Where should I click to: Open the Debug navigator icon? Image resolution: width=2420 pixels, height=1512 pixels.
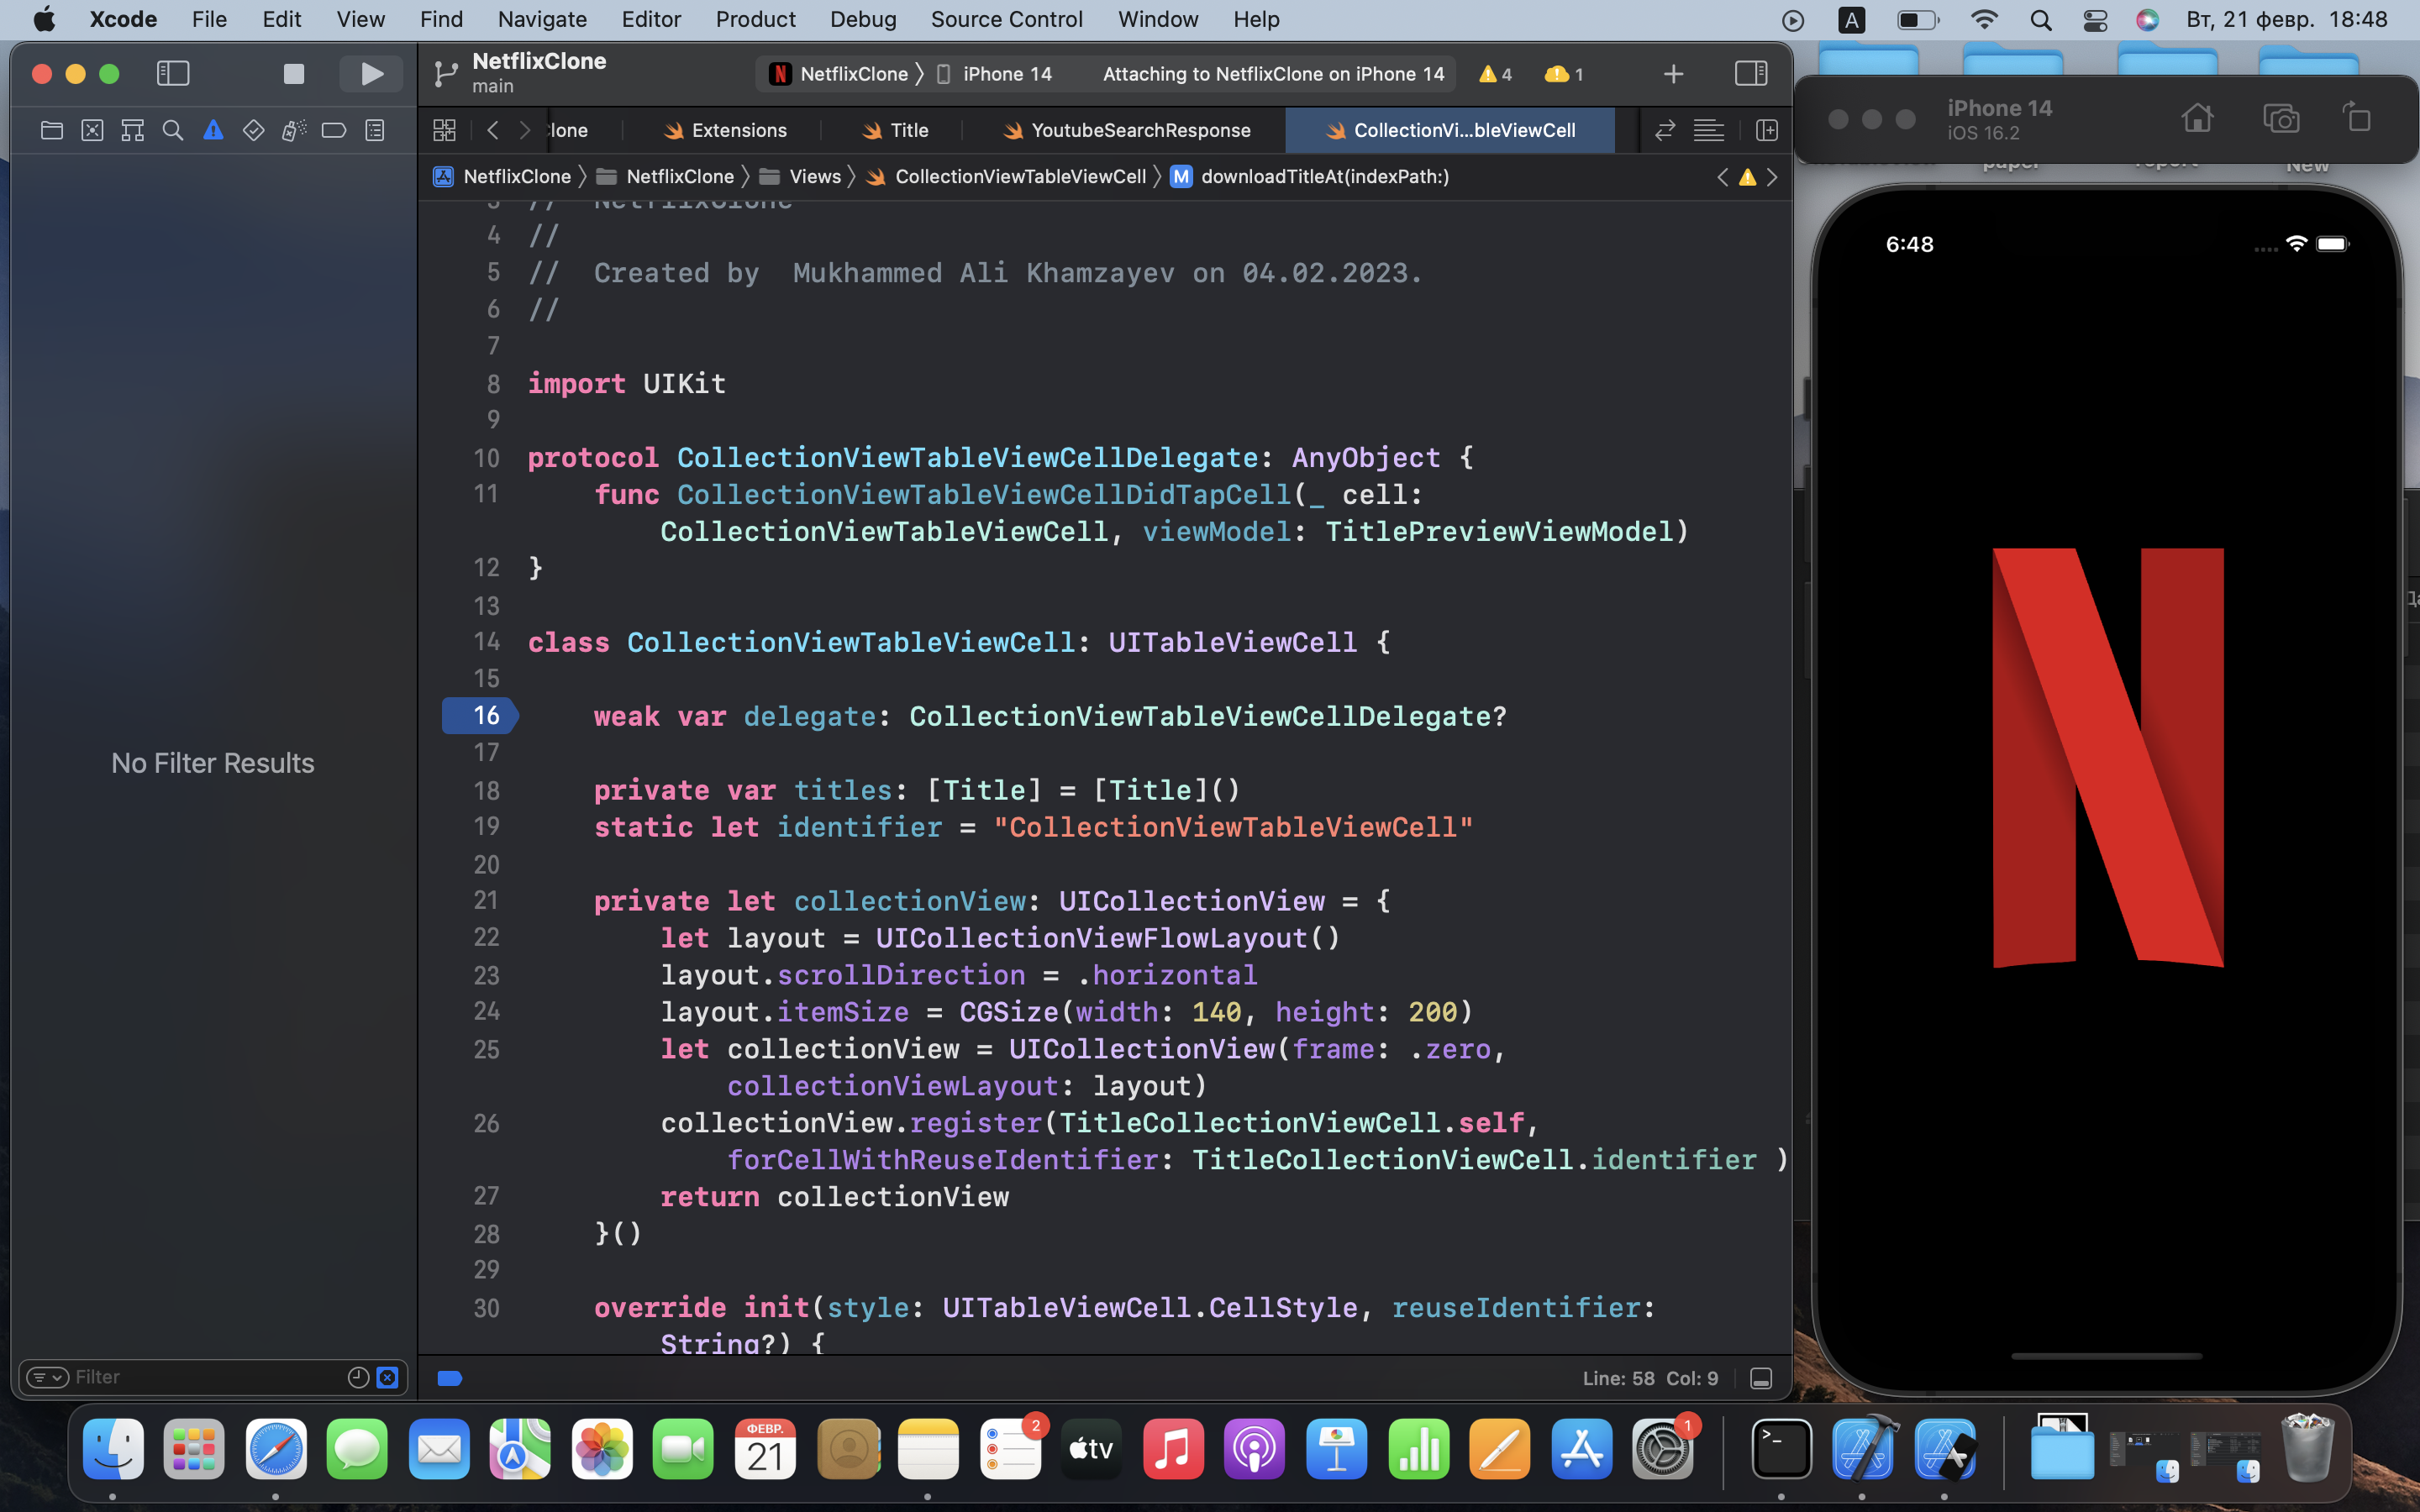coord(293,130)
